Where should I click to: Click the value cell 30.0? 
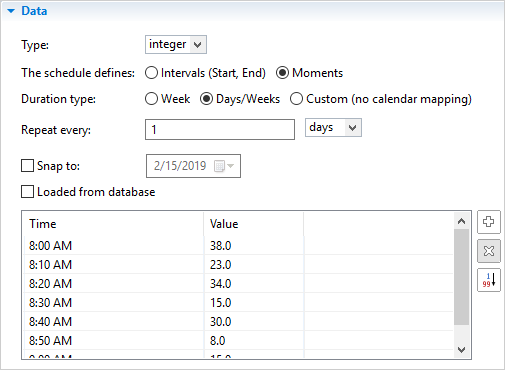point(254,322)
